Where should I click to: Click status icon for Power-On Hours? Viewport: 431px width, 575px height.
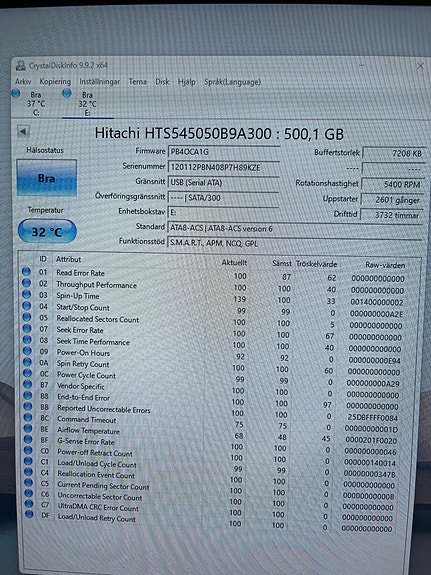pos(27,351)
